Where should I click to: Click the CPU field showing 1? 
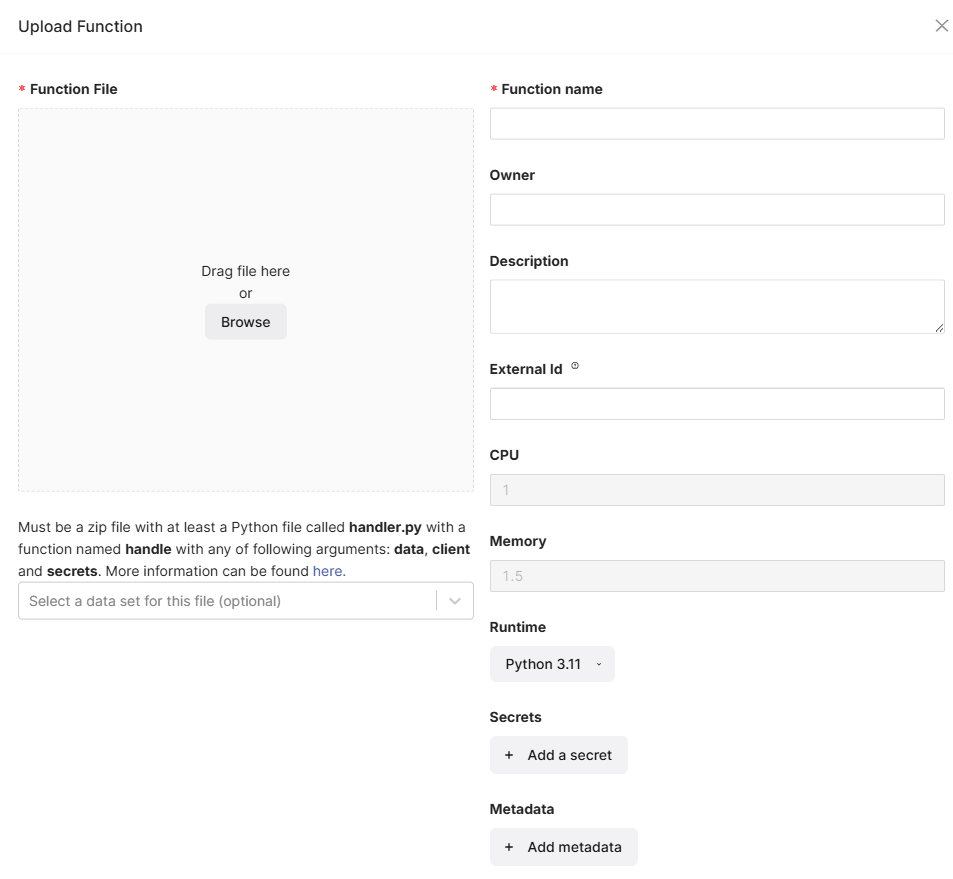(x=717, y=490)
